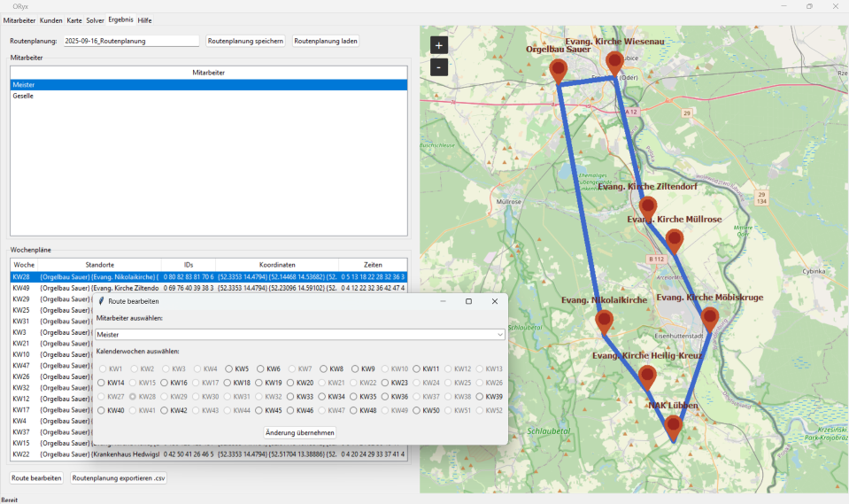Select calendar week KW39 radio button
Viewport: 849px width, 504px height.
click(x=480, y=397)
